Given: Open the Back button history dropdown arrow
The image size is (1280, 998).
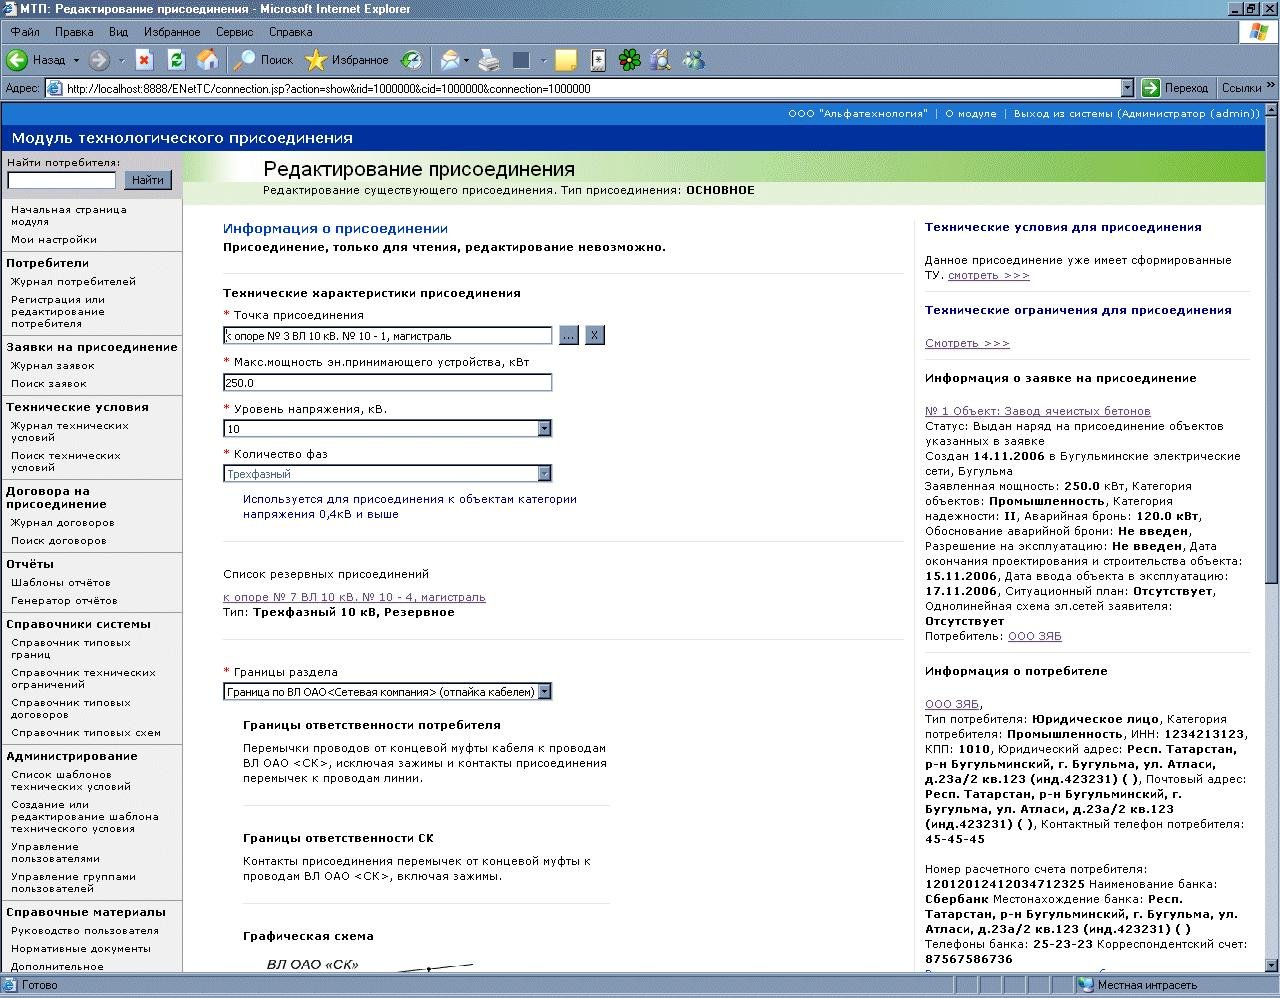Looking at the screenshot, I should (75, 60).
